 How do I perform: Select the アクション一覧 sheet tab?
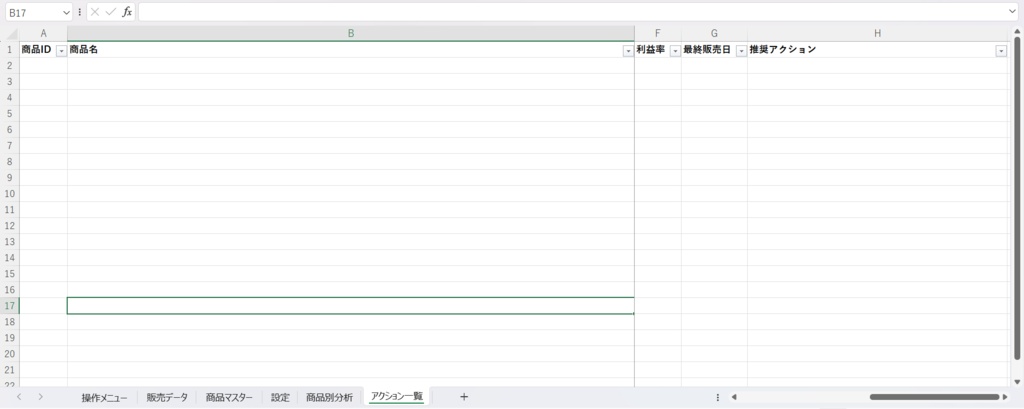[396, 397]
